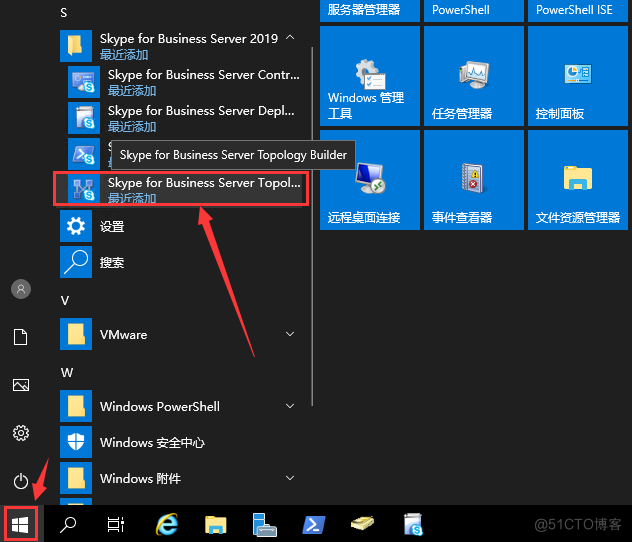This screenshot has width=632, height=542.
Task: Open the PowerShell ISE tile
Action: (578, 10)
